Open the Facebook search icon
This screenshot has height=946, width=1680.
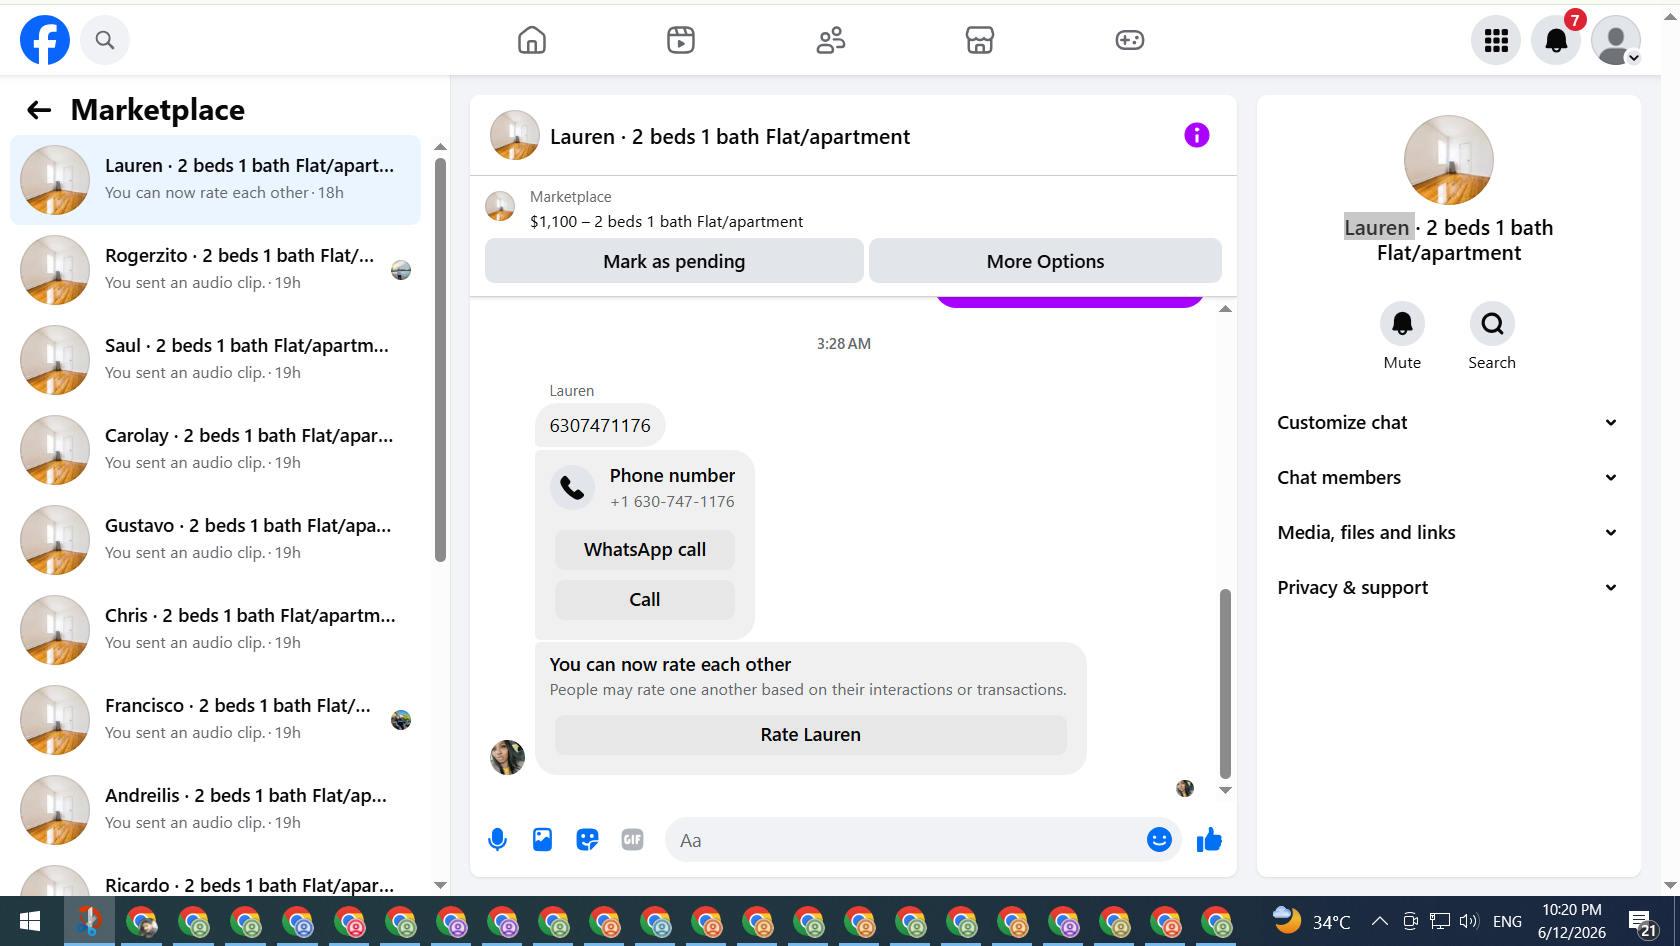point(105,40)
